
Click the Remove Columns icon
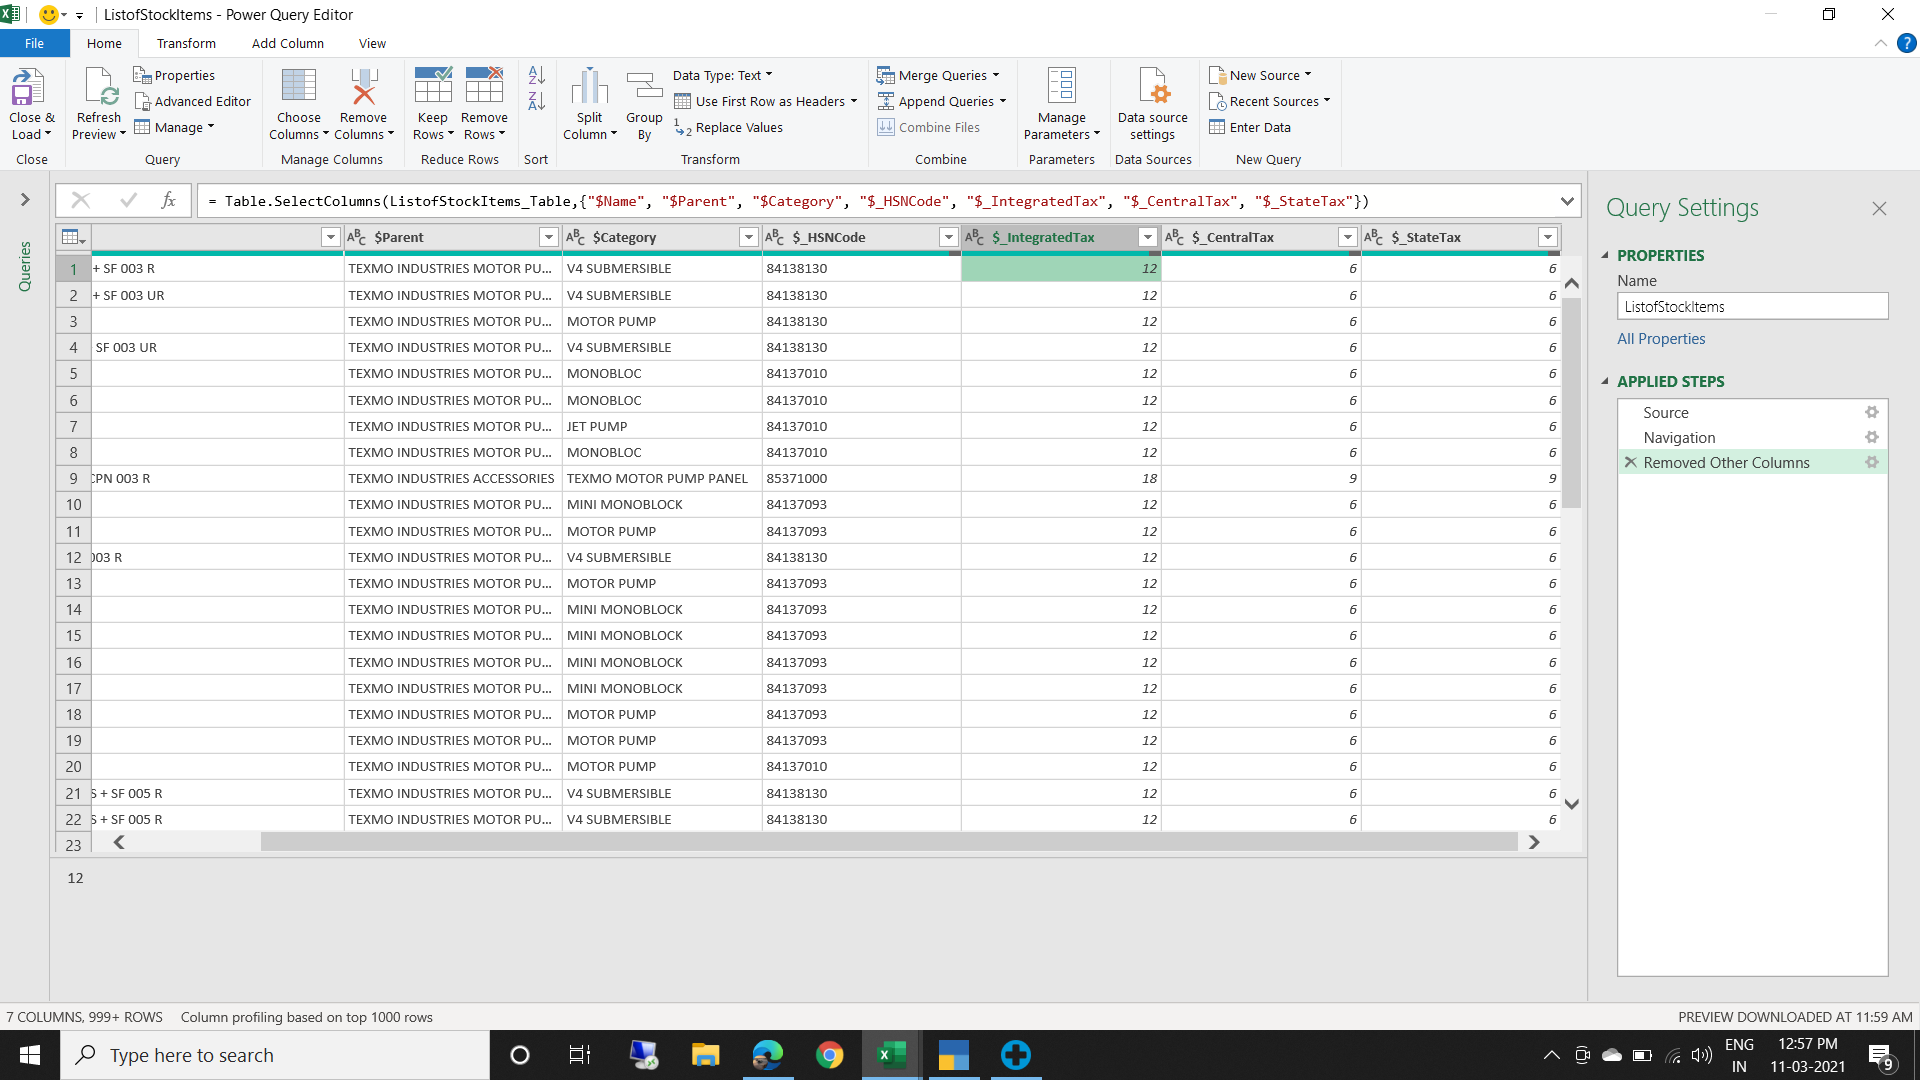tap(363, 88)
